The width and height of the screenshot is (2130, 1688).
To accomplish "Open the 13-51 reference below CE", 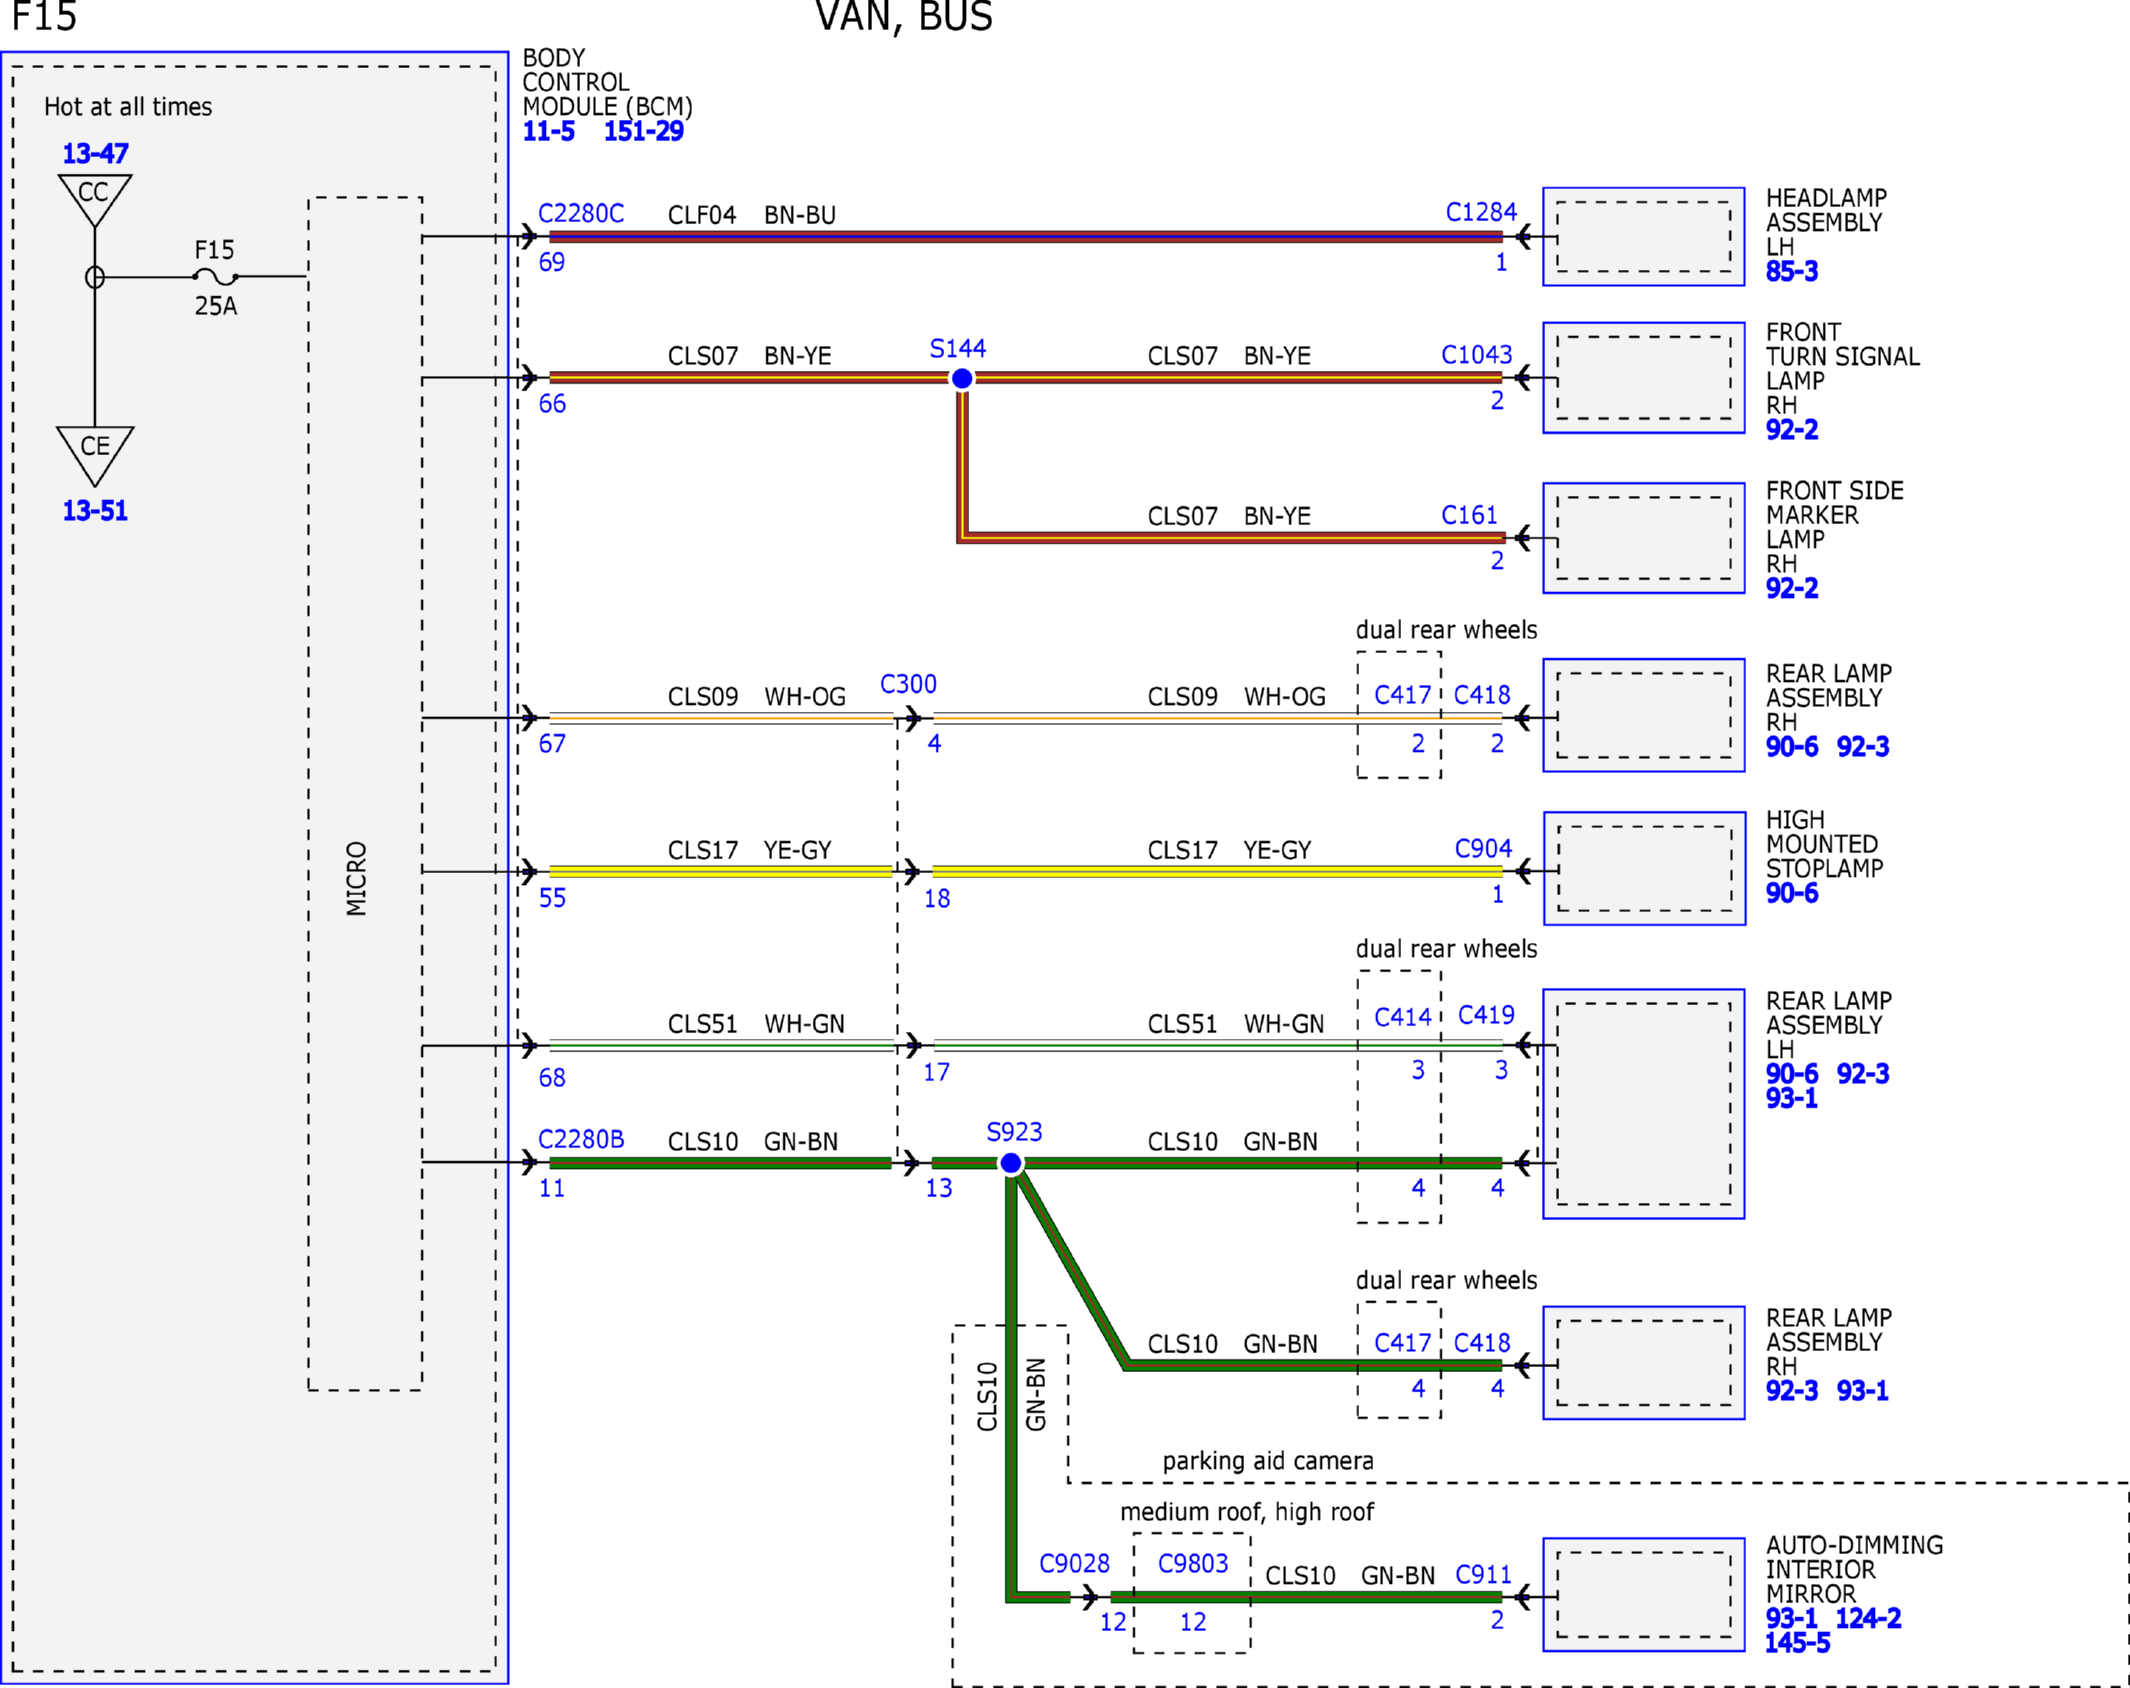I will point(95,511).
